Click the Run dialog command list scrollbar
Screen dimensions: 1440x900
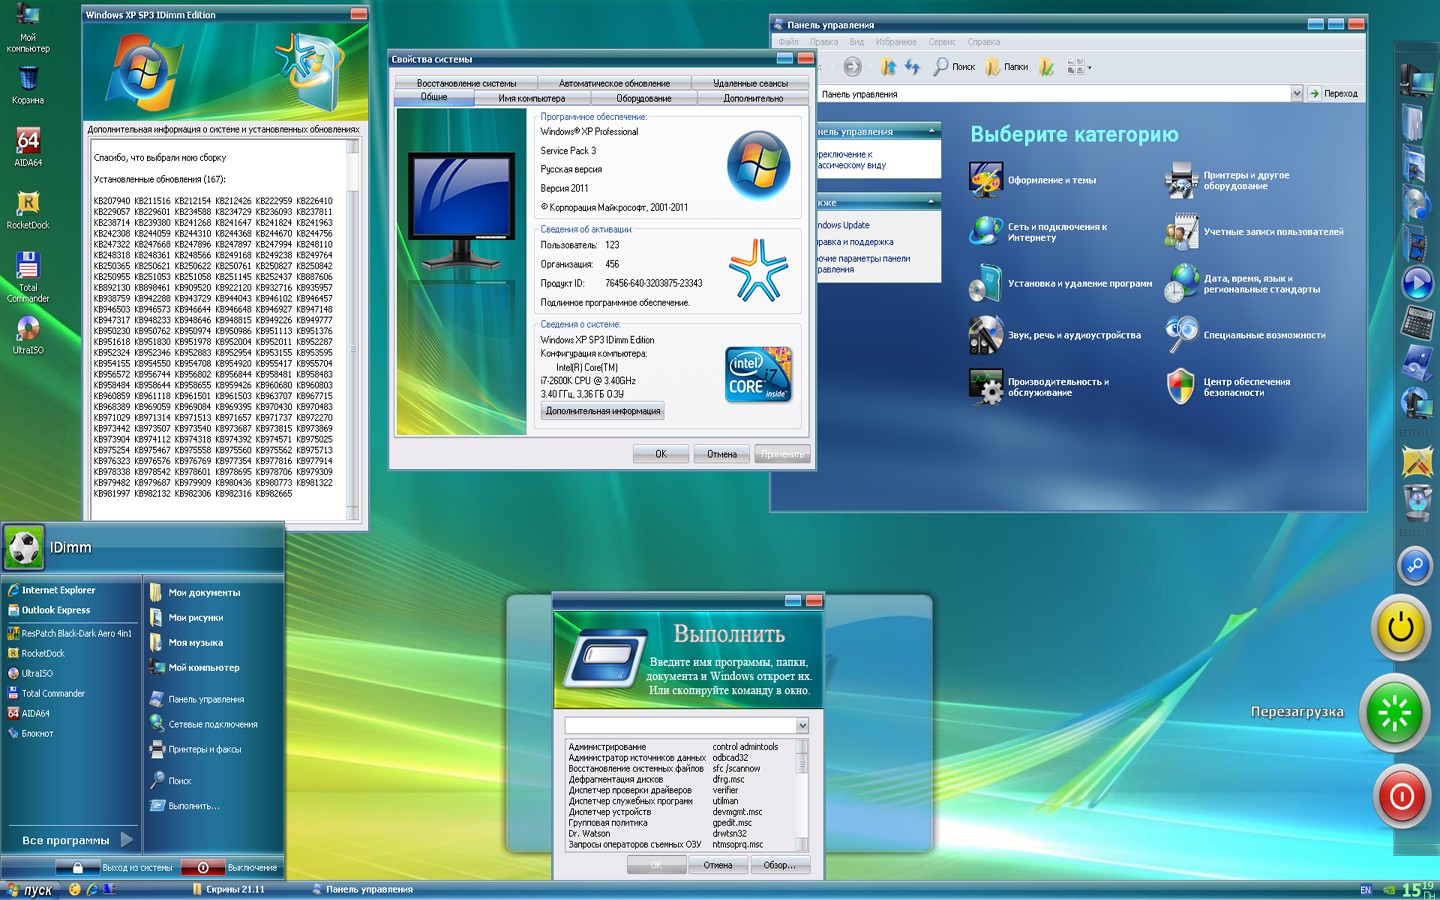click(801, 795)
